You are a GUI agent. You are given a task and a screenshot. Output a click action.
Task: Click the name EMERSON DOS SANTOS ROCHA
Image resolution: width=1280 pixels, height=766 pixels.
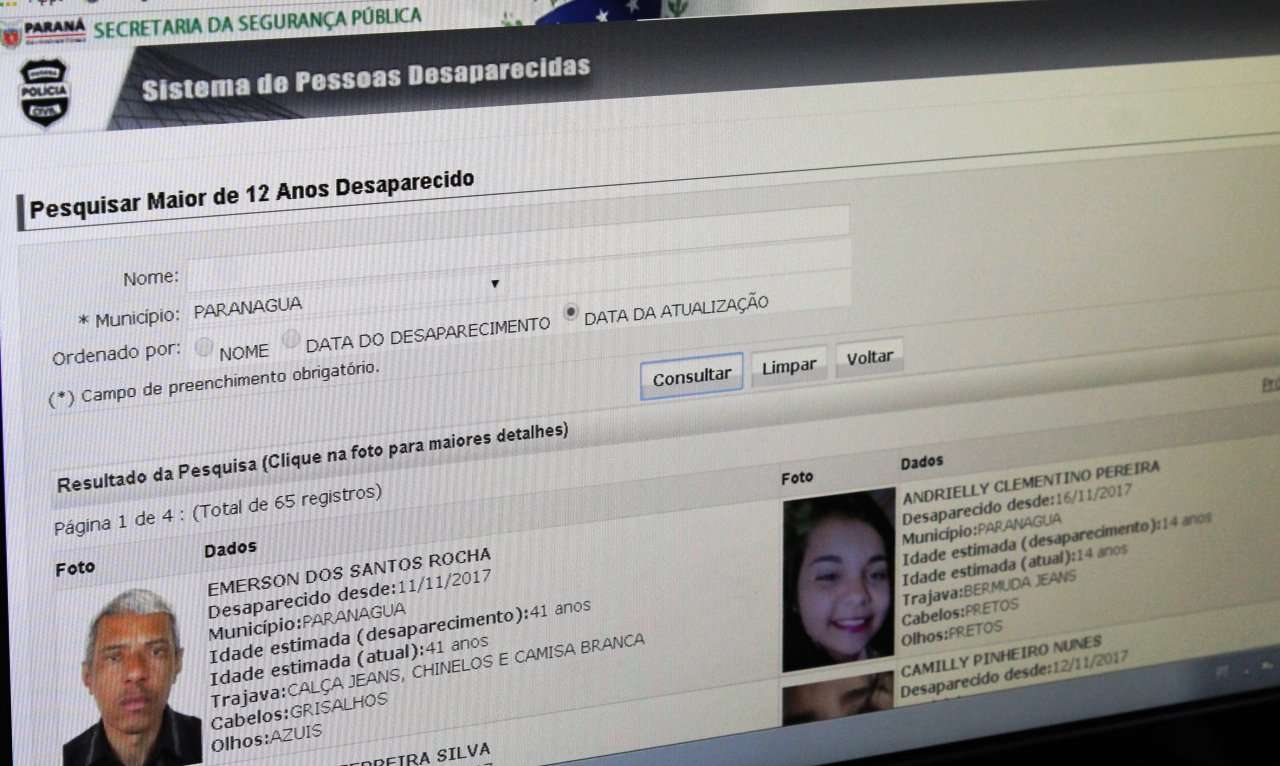click(x=349, y=570)
